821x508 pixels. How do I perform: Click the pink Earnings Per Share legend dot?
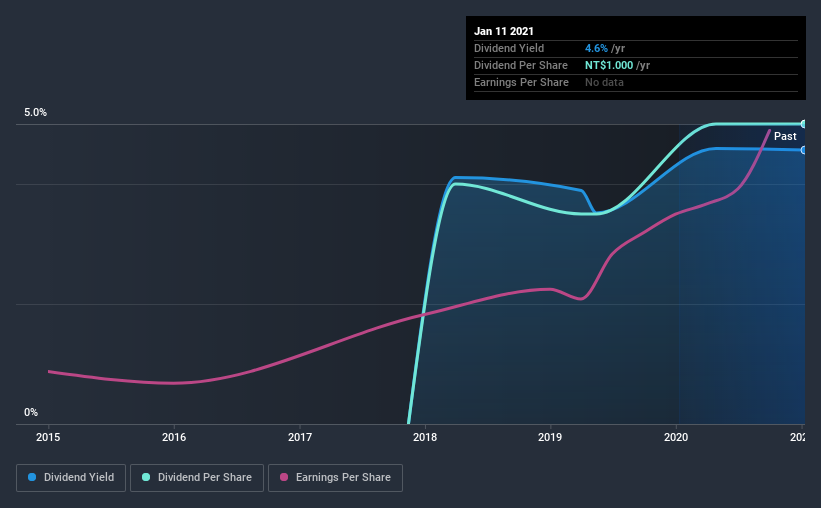(x=284, y=477)
